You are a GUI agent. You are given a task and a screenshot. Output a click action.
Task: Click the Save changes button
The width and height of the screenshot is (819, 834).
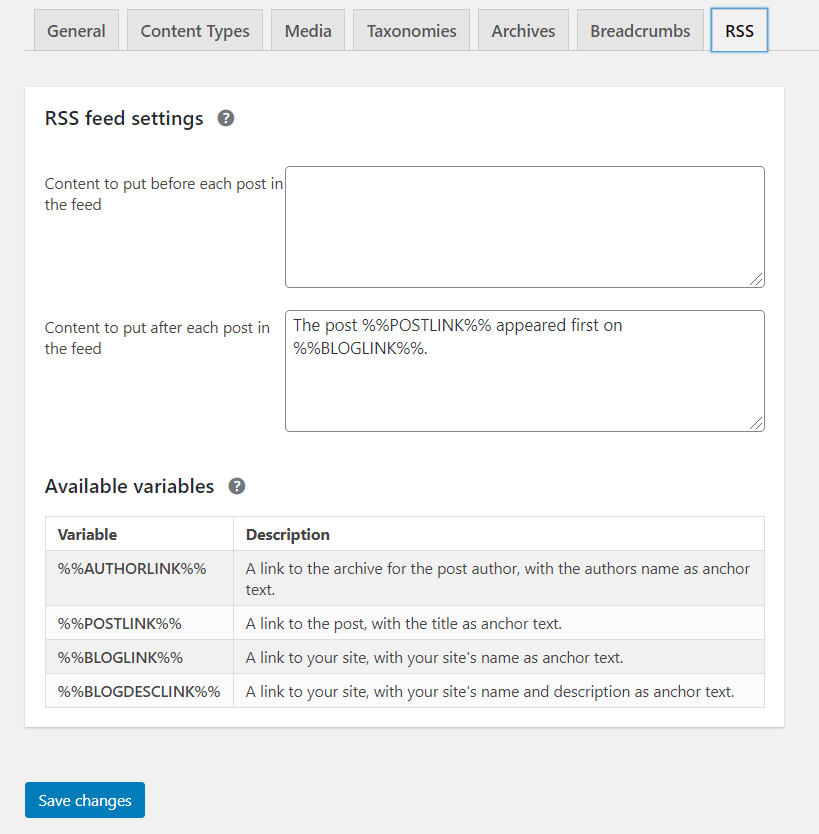coord(85,800)
